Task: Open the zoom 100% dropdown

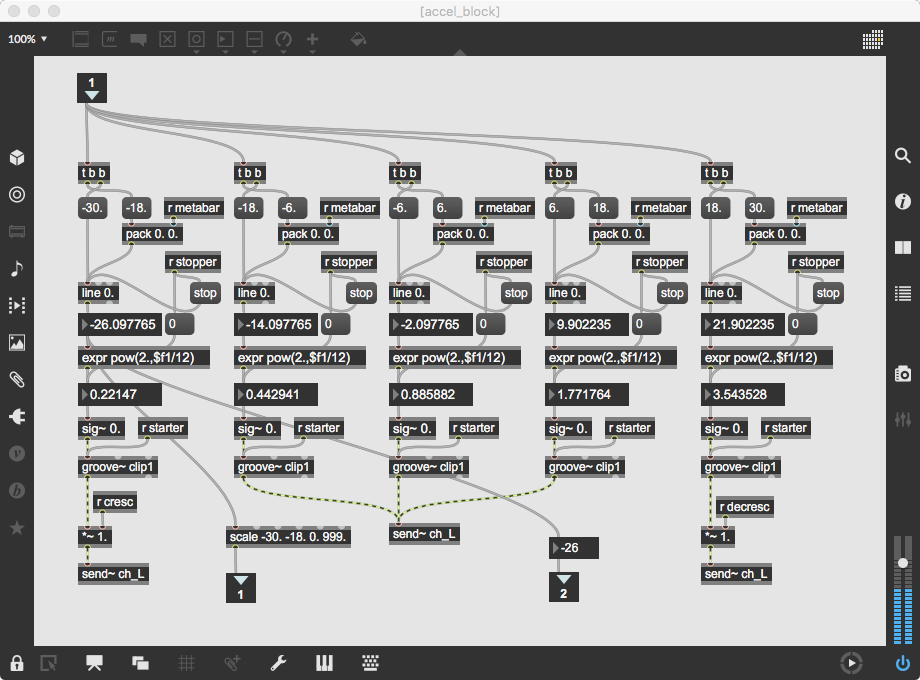Action: point(27,39)
